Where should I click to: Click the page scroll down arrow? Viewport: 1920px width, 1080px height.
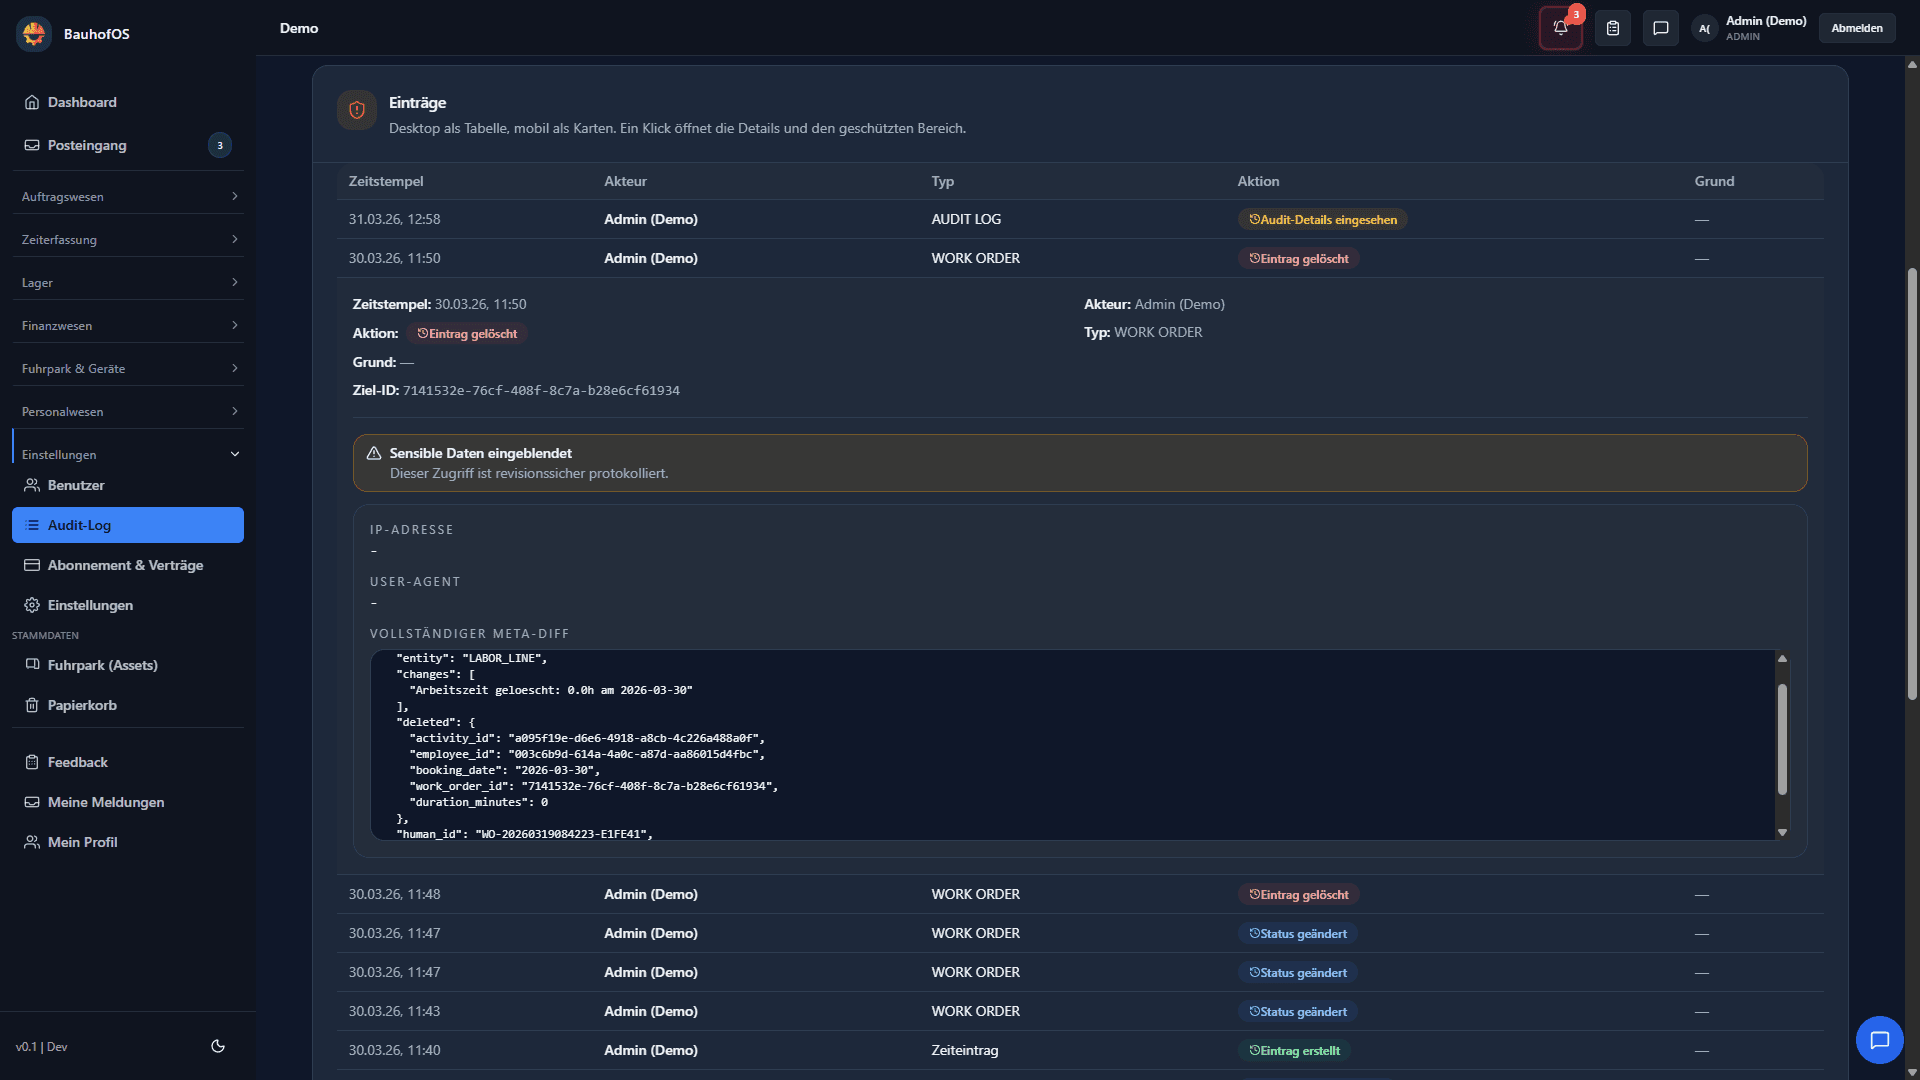point(1912,1072)
